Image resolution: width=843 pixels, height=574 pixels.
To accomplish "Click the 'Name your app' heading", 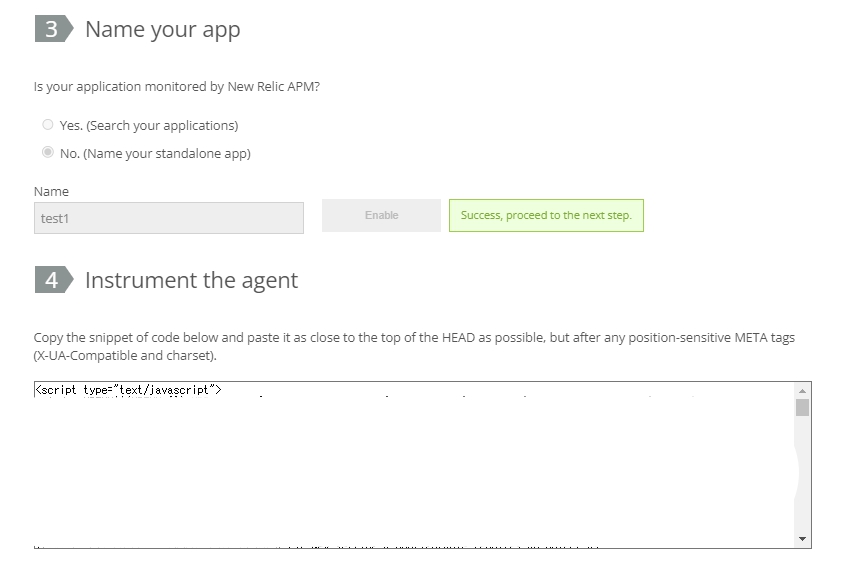I will (x=163, y=30).
